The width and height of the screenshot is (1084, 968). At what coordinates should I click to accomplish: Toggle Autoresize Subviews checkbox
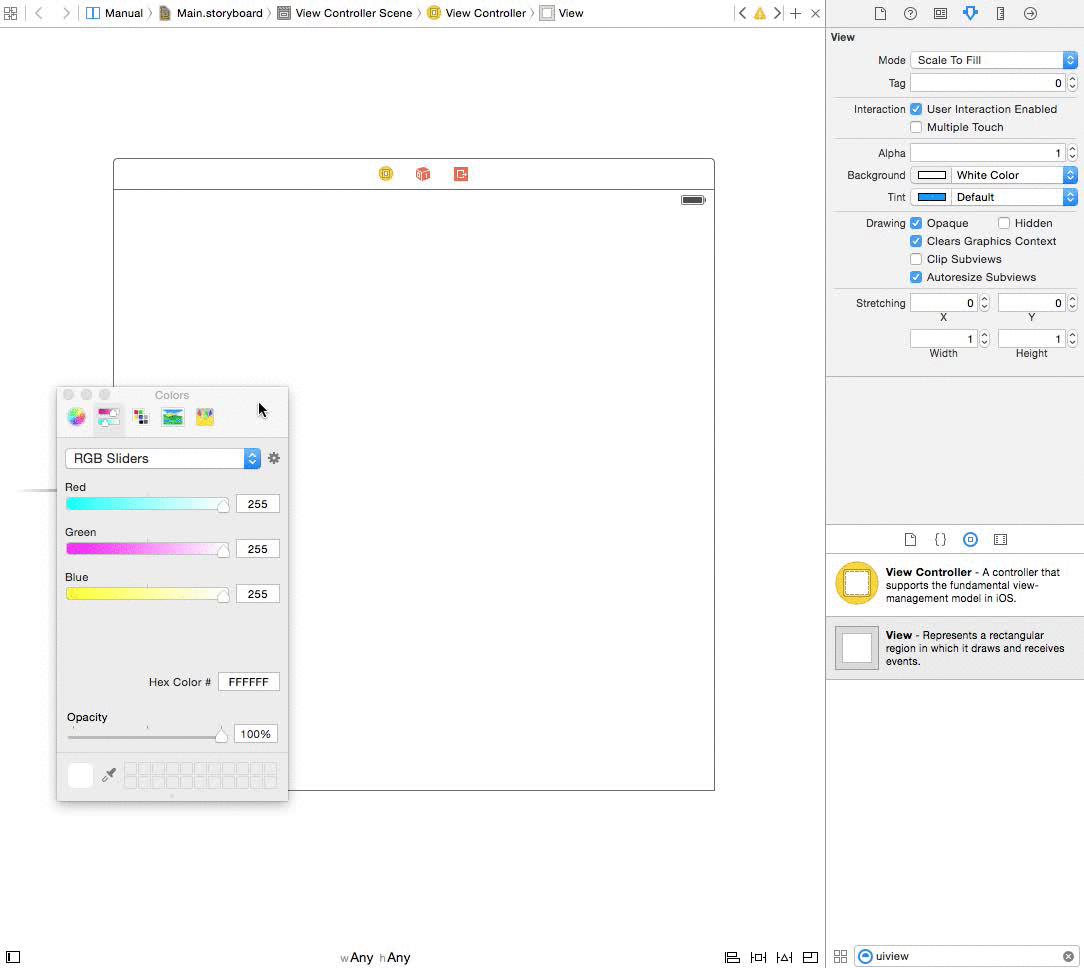pos(916,277)
